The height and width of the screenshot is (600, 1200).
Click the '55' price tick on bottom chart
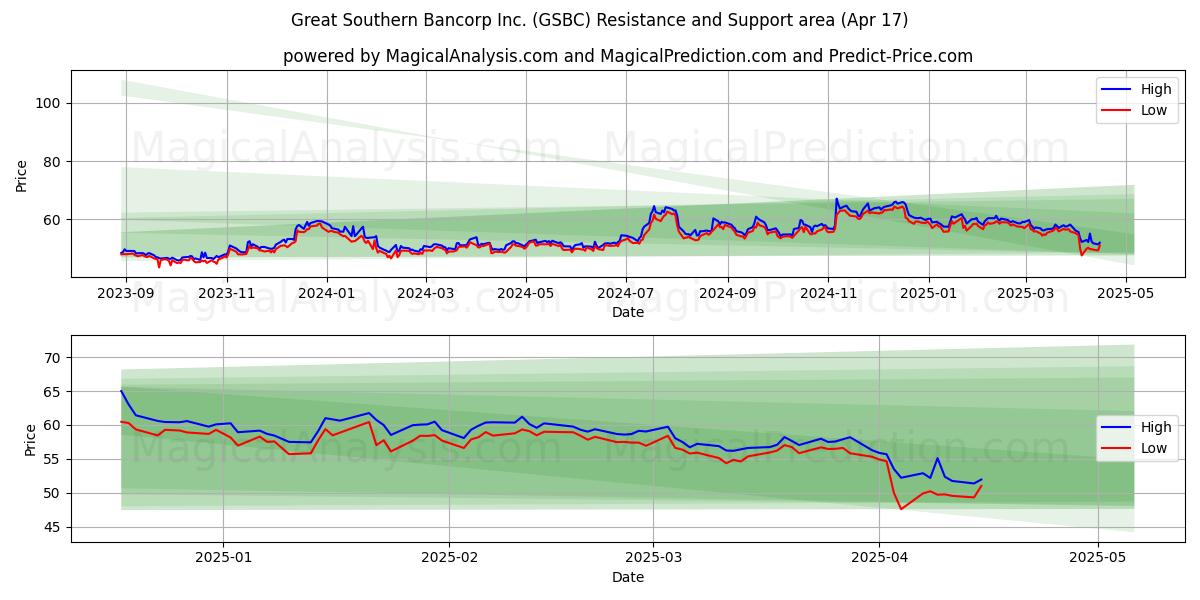point(54,459)
